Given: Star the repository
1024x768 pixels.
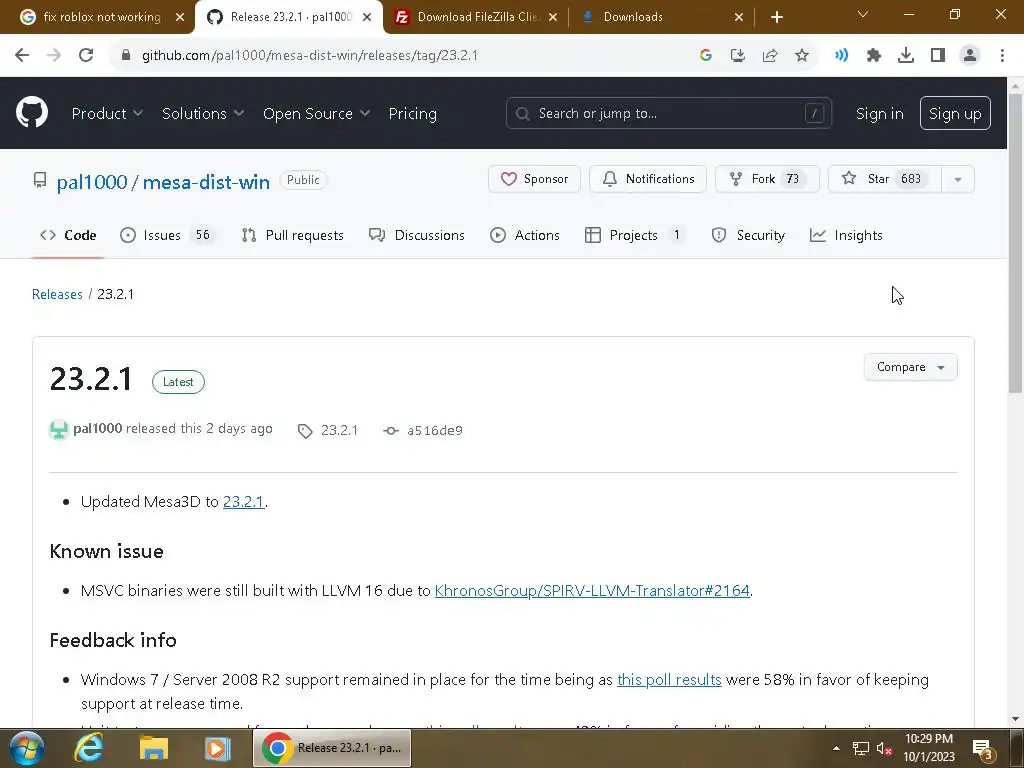Looking at the screenshot, I should pos(885,179).
